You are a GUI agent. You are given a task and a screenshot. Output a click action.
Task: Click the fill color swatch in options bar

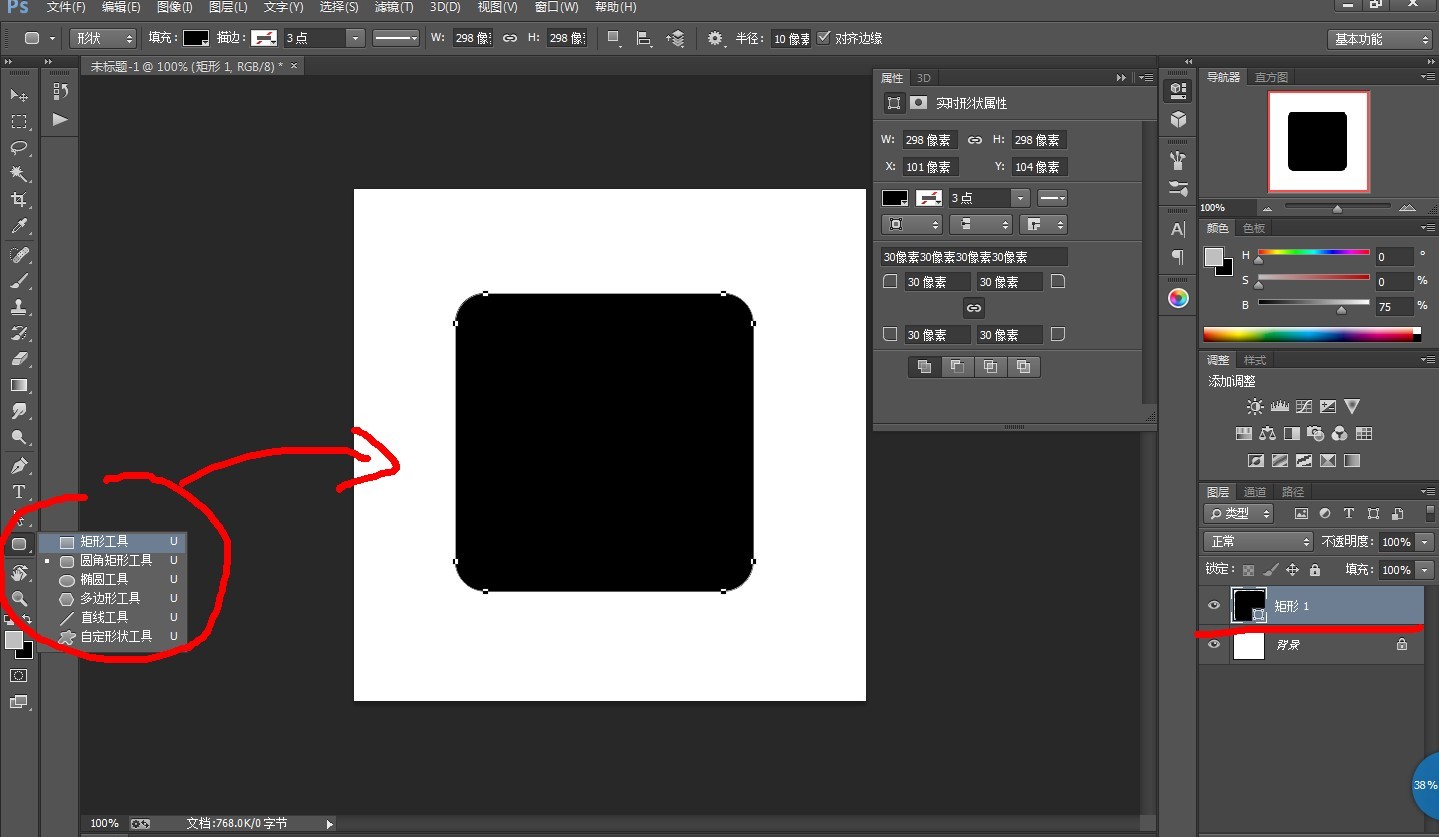(196, 38)
